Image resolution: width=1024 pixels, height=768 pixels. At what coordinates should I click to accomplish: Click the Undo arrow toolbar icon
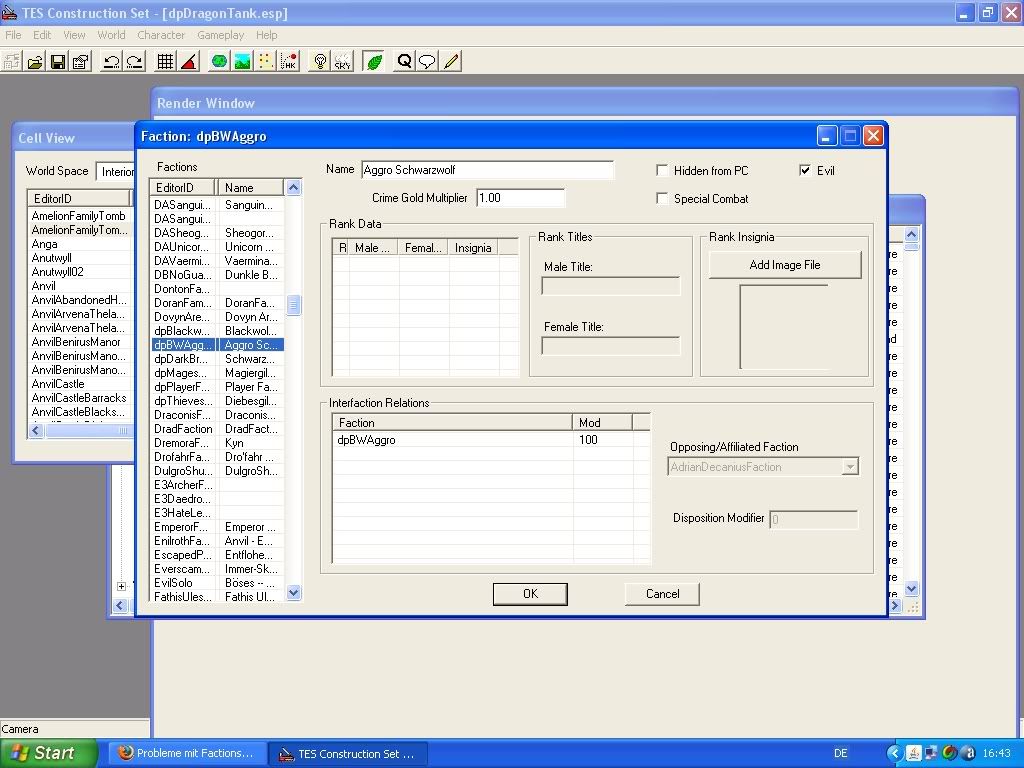coord(111,62)
